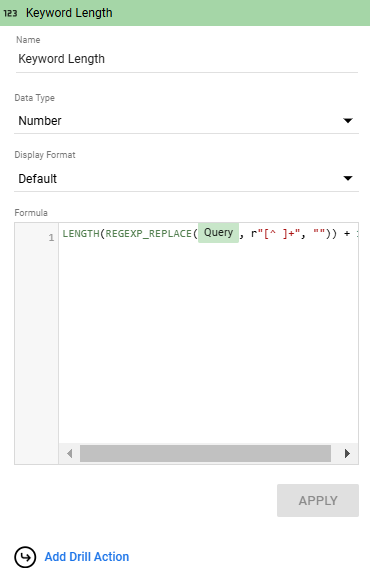Click the REGEXP_REPLACE function in formula
Screen dimensions: 370x575
point(149,234)
